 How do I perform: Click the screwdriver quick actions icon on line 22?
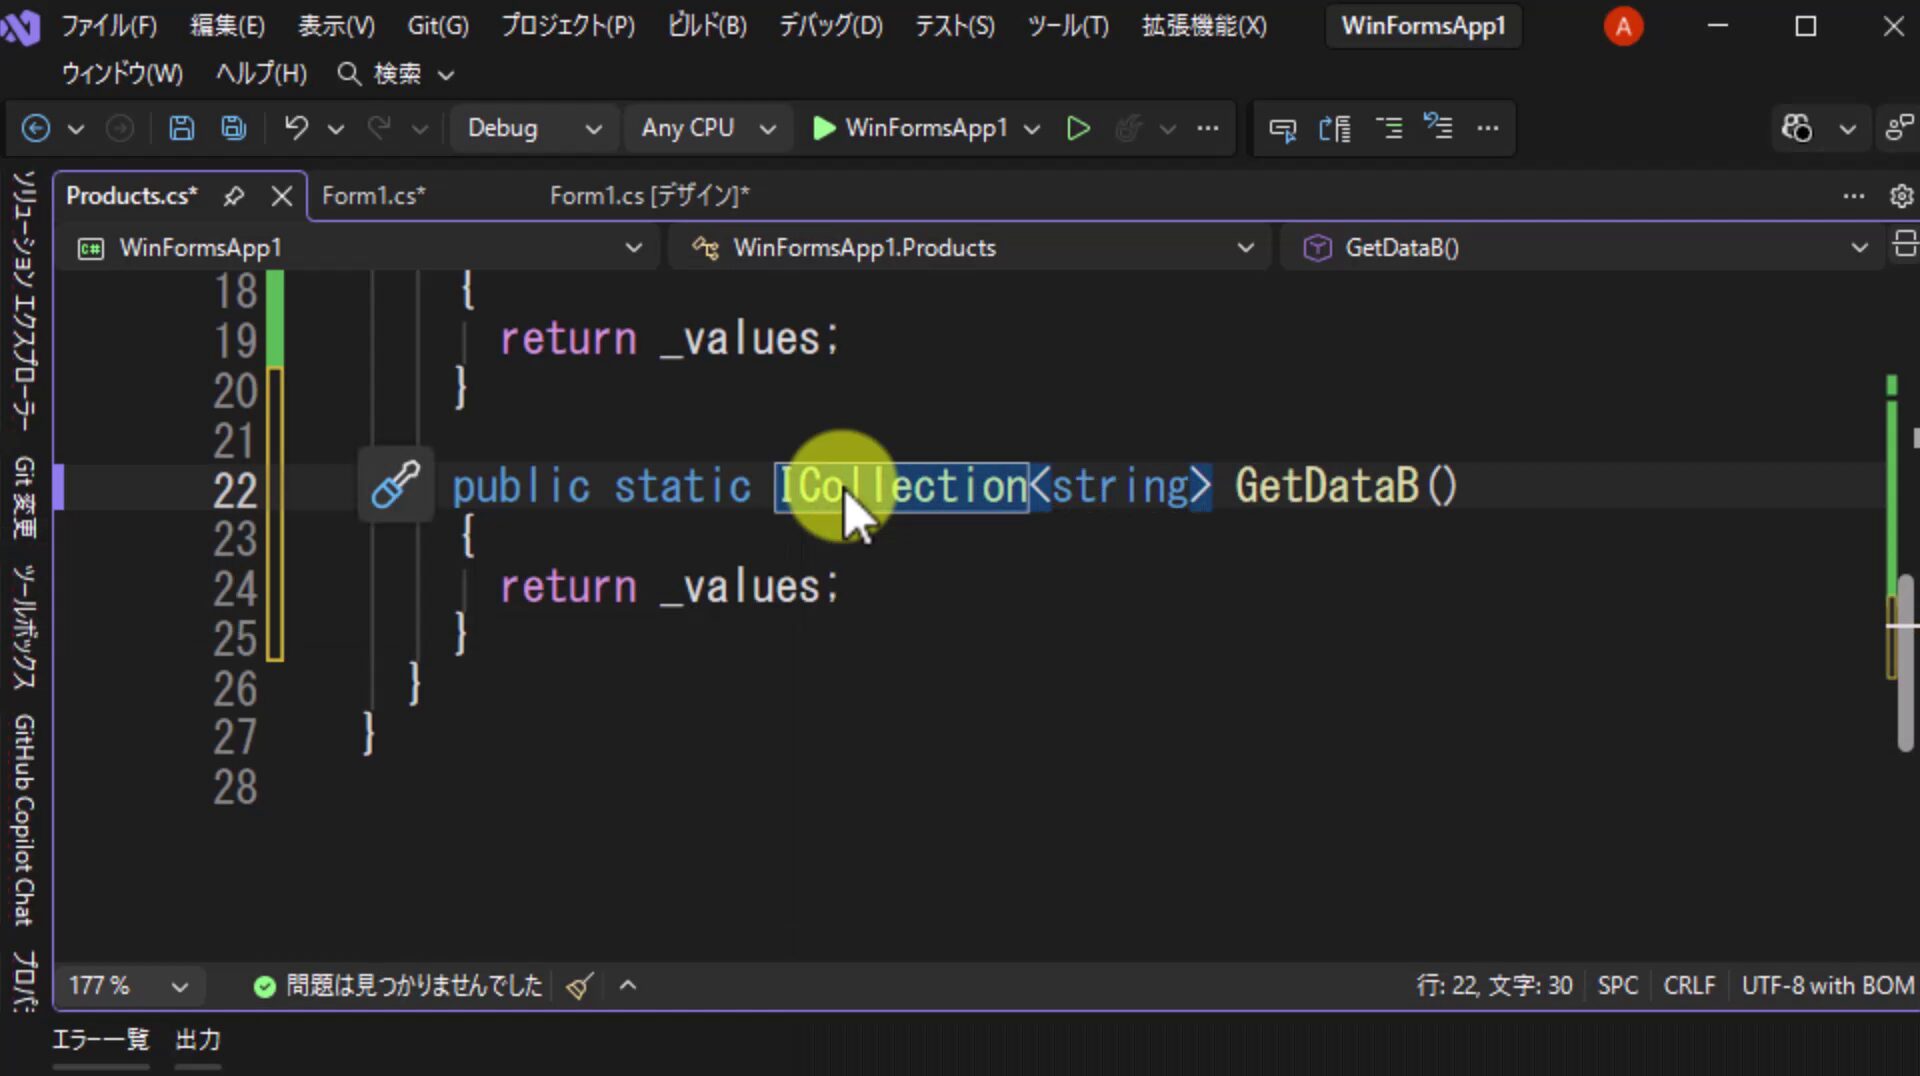click(396, 485)
